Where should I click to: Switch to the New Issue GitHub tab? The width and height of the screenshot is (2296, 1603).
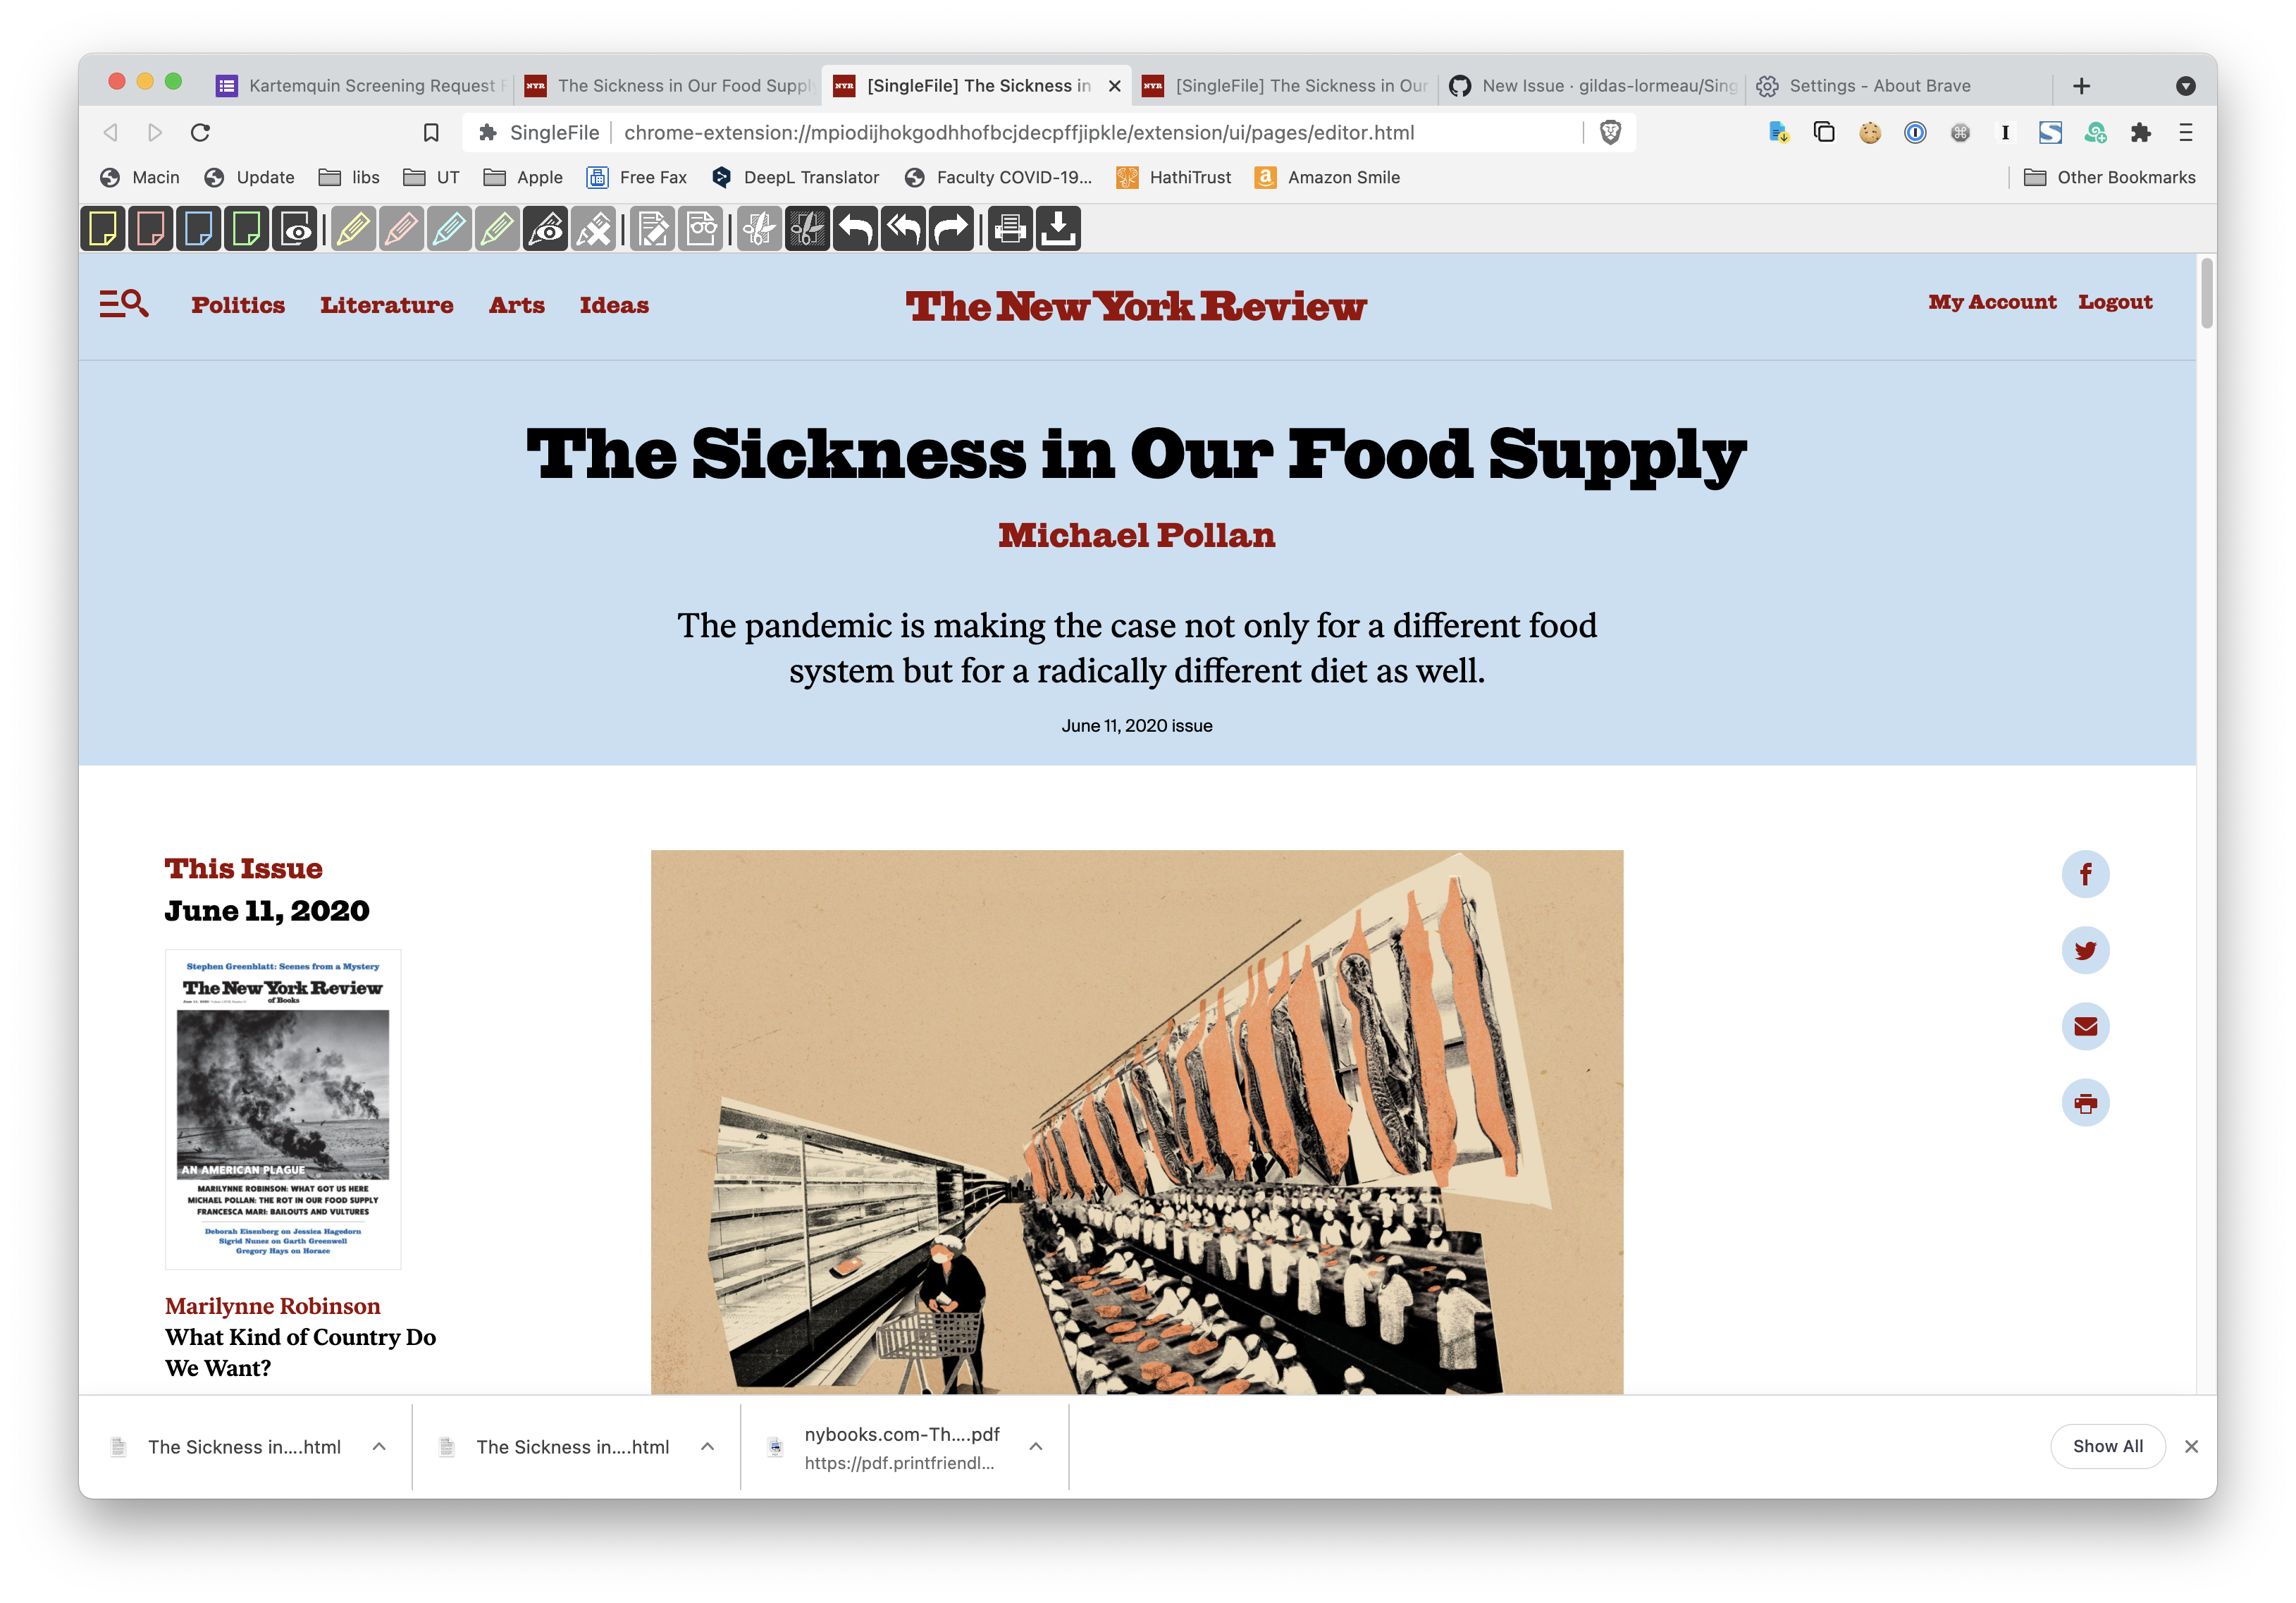tap(1594, 86)
